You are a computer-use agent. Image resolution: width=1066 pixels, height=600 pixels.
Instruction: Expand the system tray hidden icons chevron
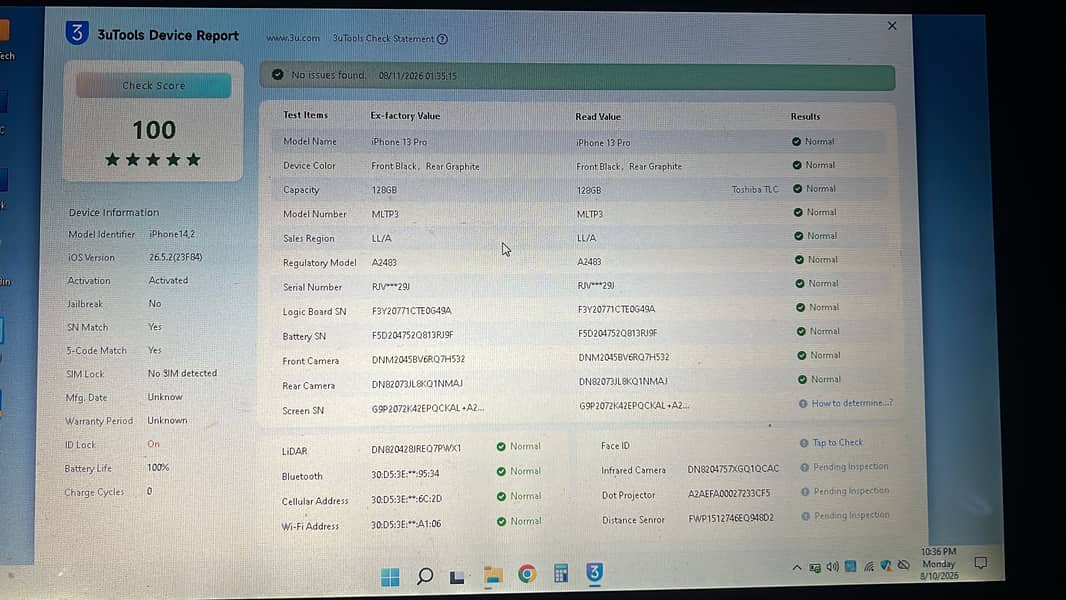click(x=797, y=567)
